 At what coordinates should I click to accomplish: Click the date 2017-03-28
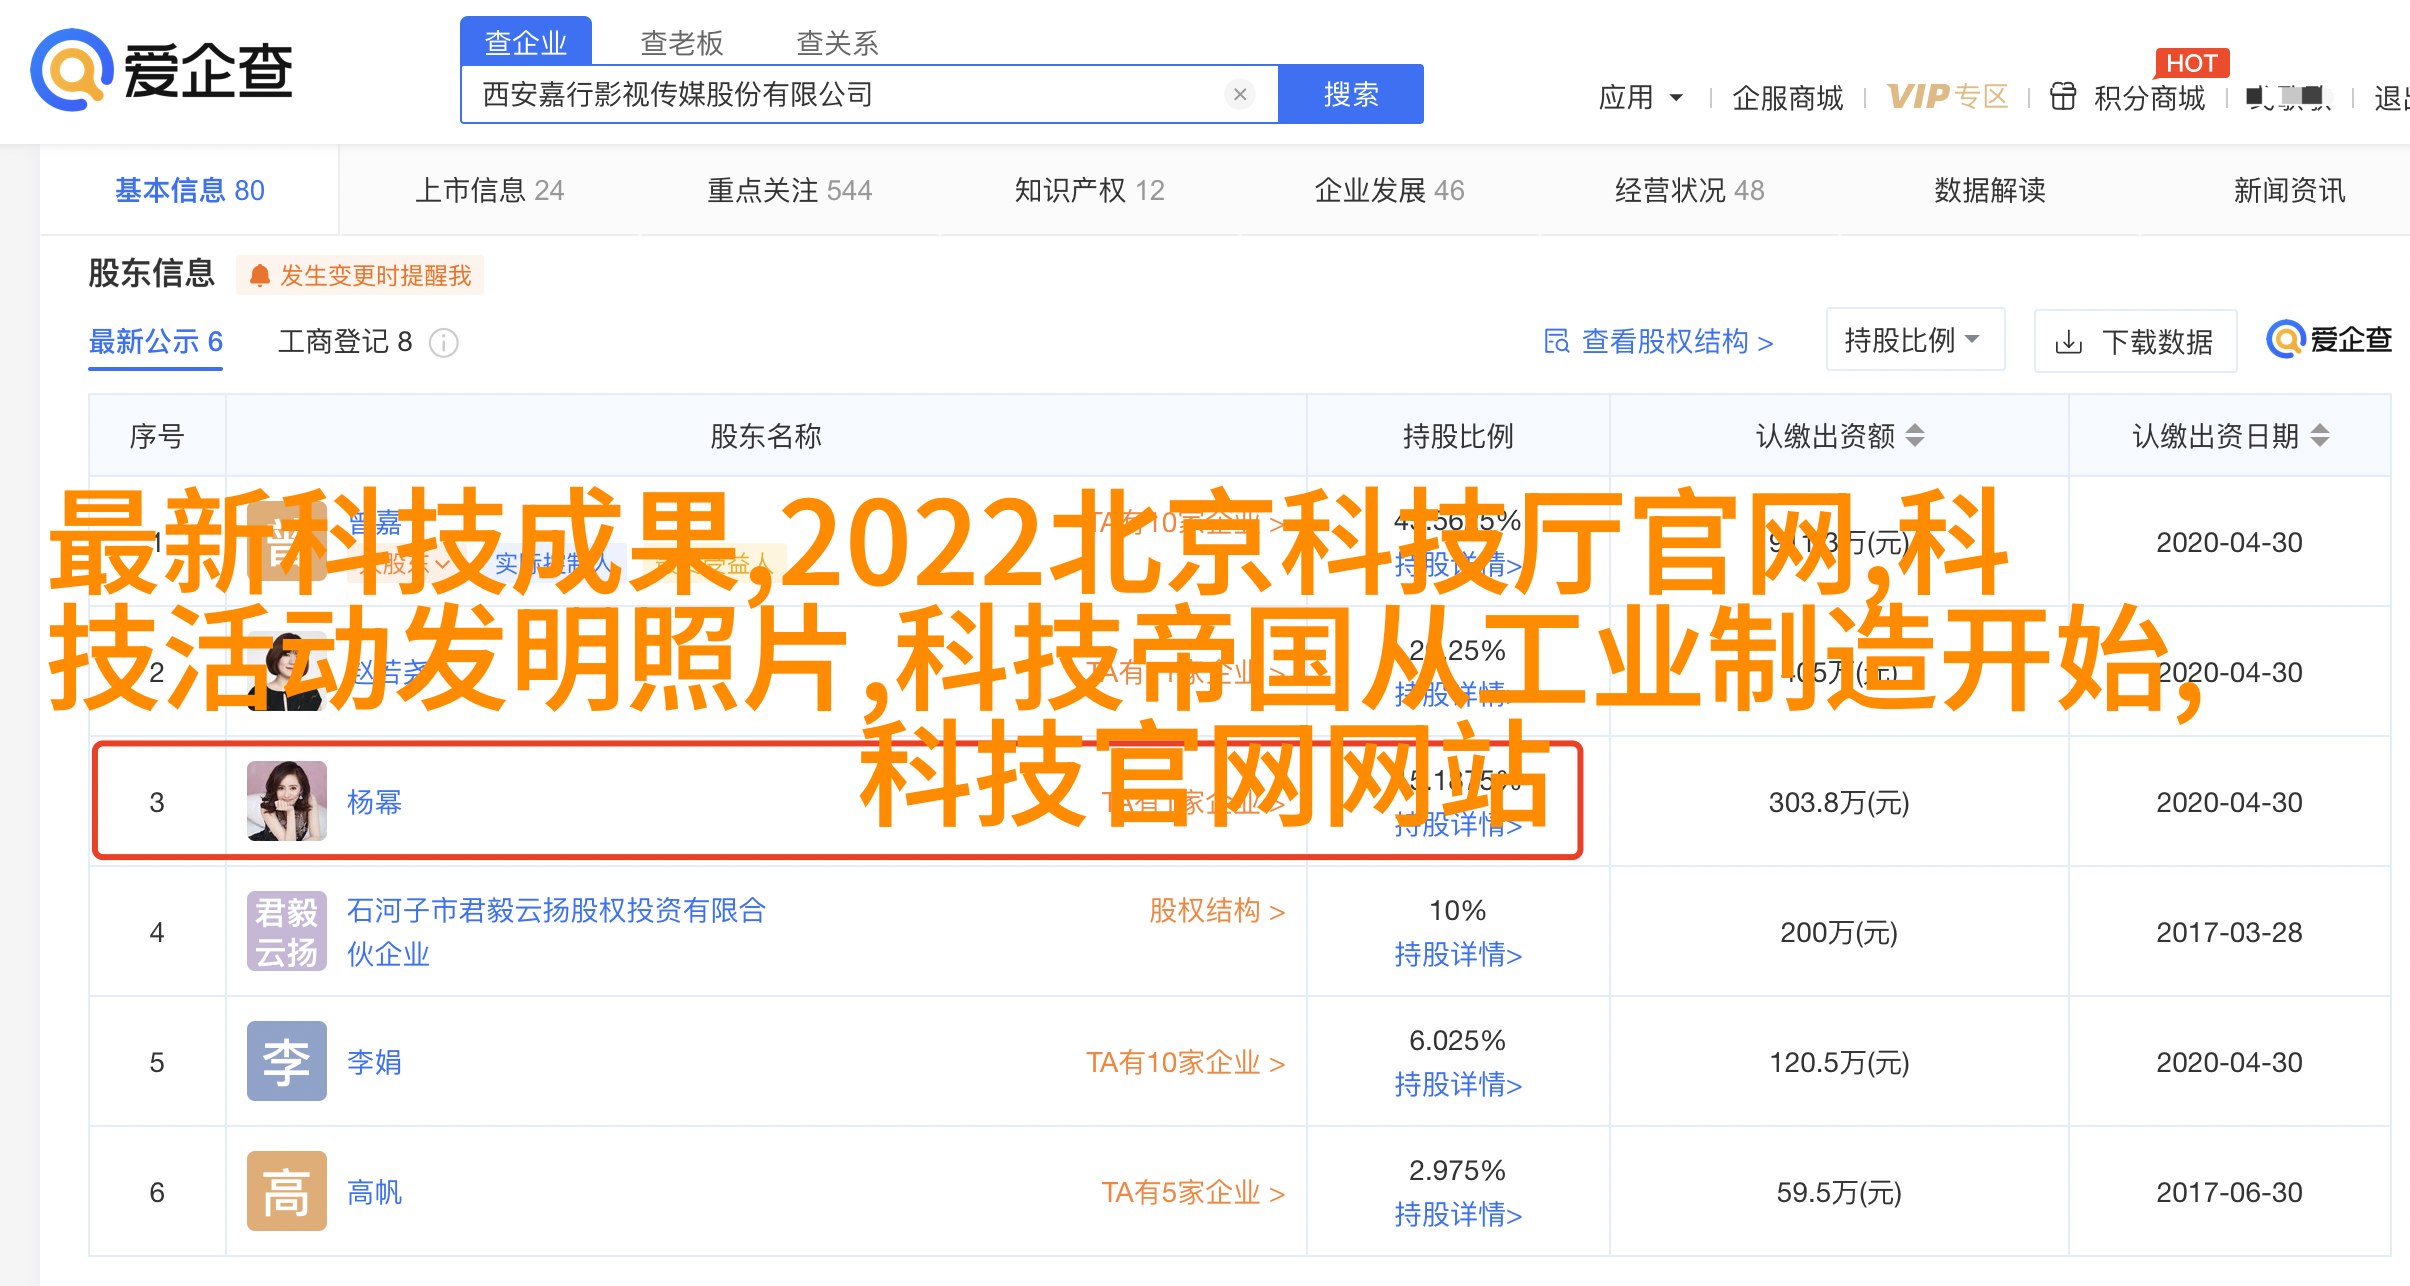pos(2229,932)
